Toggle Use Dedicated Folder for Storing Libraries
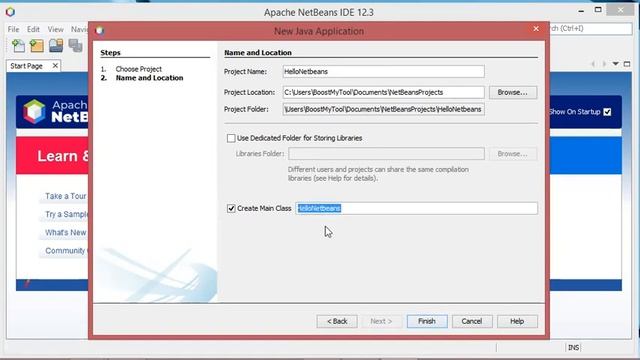The image size is (640, 360). [231, 138]
